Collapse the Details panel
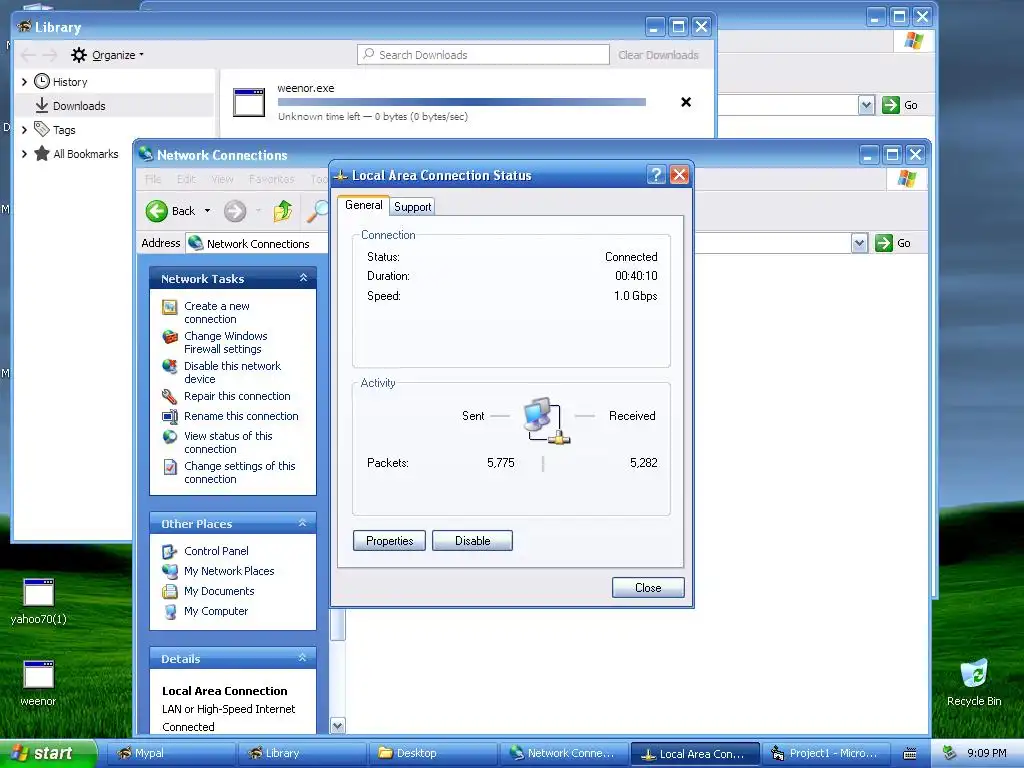Viewport: 1024px width, 768px height. pos(302,658)
